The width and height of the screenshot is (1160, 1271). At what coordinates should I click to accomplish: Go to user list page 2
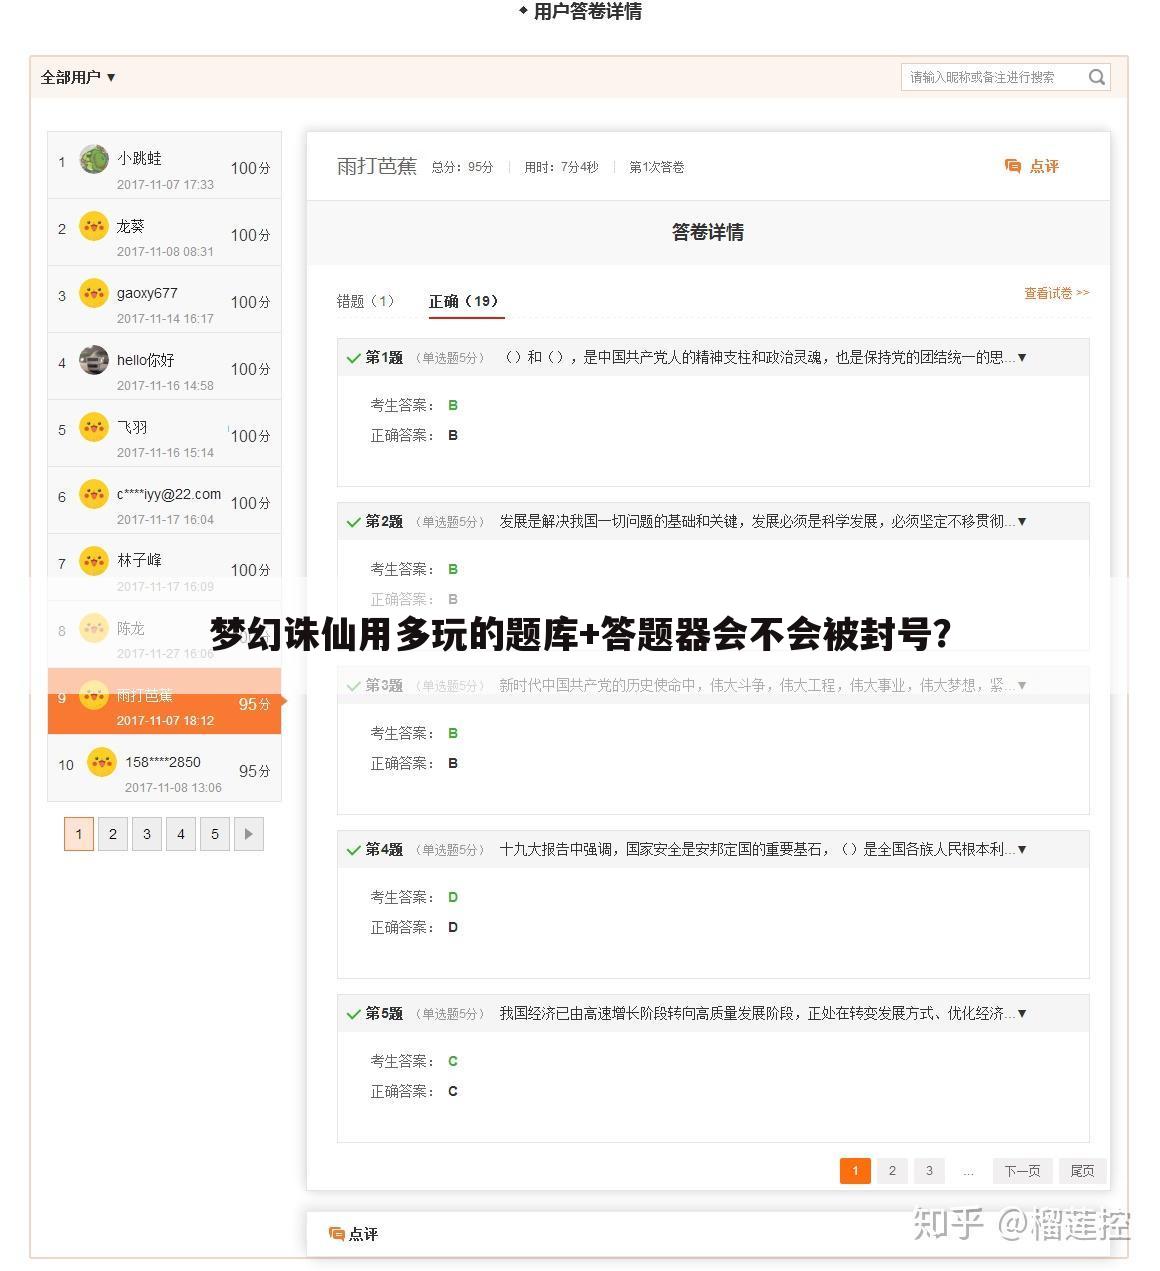[113, 834]
